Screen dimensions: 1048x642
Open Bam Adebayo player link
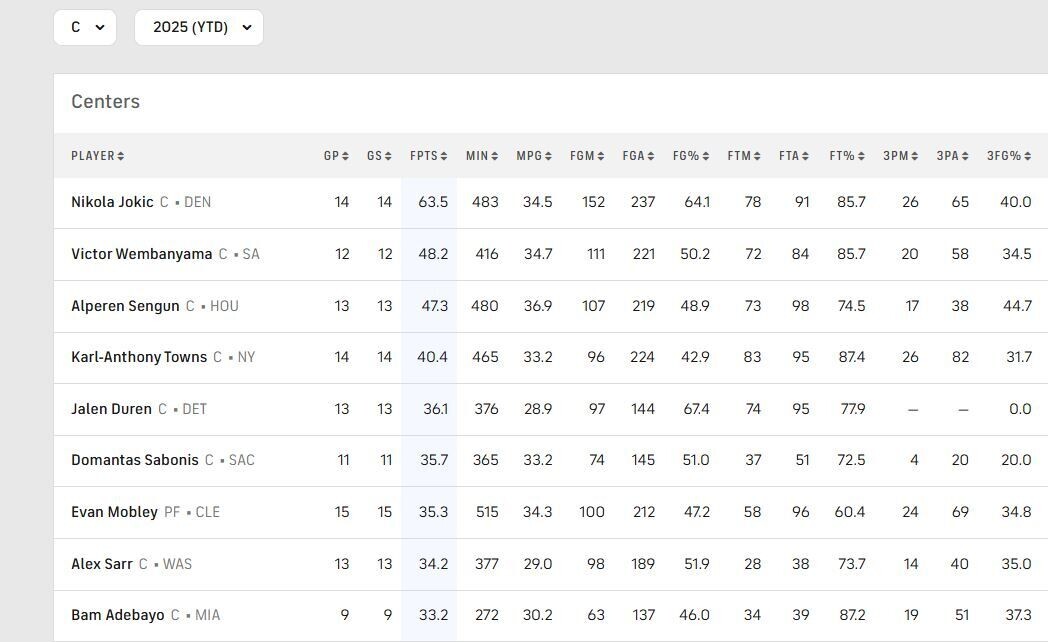[118, 615]
